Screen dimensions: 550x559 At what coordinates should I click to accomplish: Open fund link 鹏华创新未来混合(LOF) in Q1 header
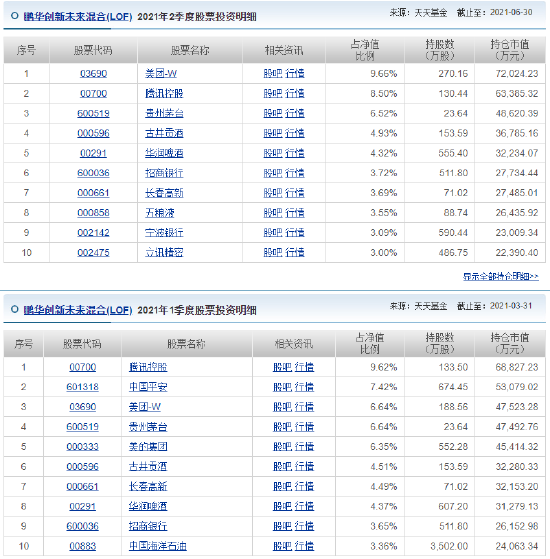tap(78, 310)
